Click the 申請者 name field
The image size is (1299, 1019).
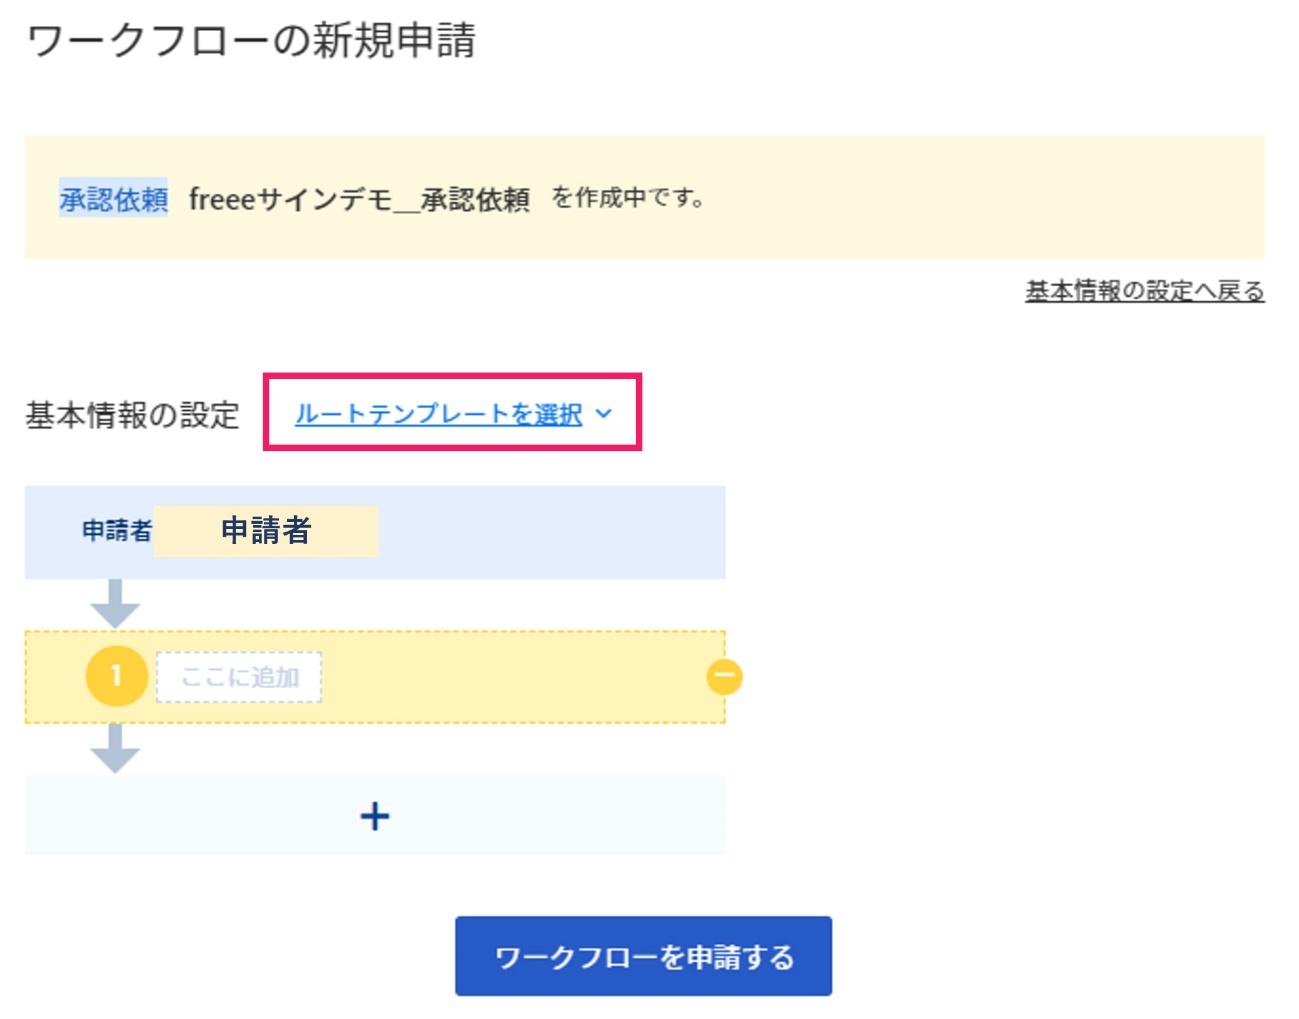tap(265, 531)
